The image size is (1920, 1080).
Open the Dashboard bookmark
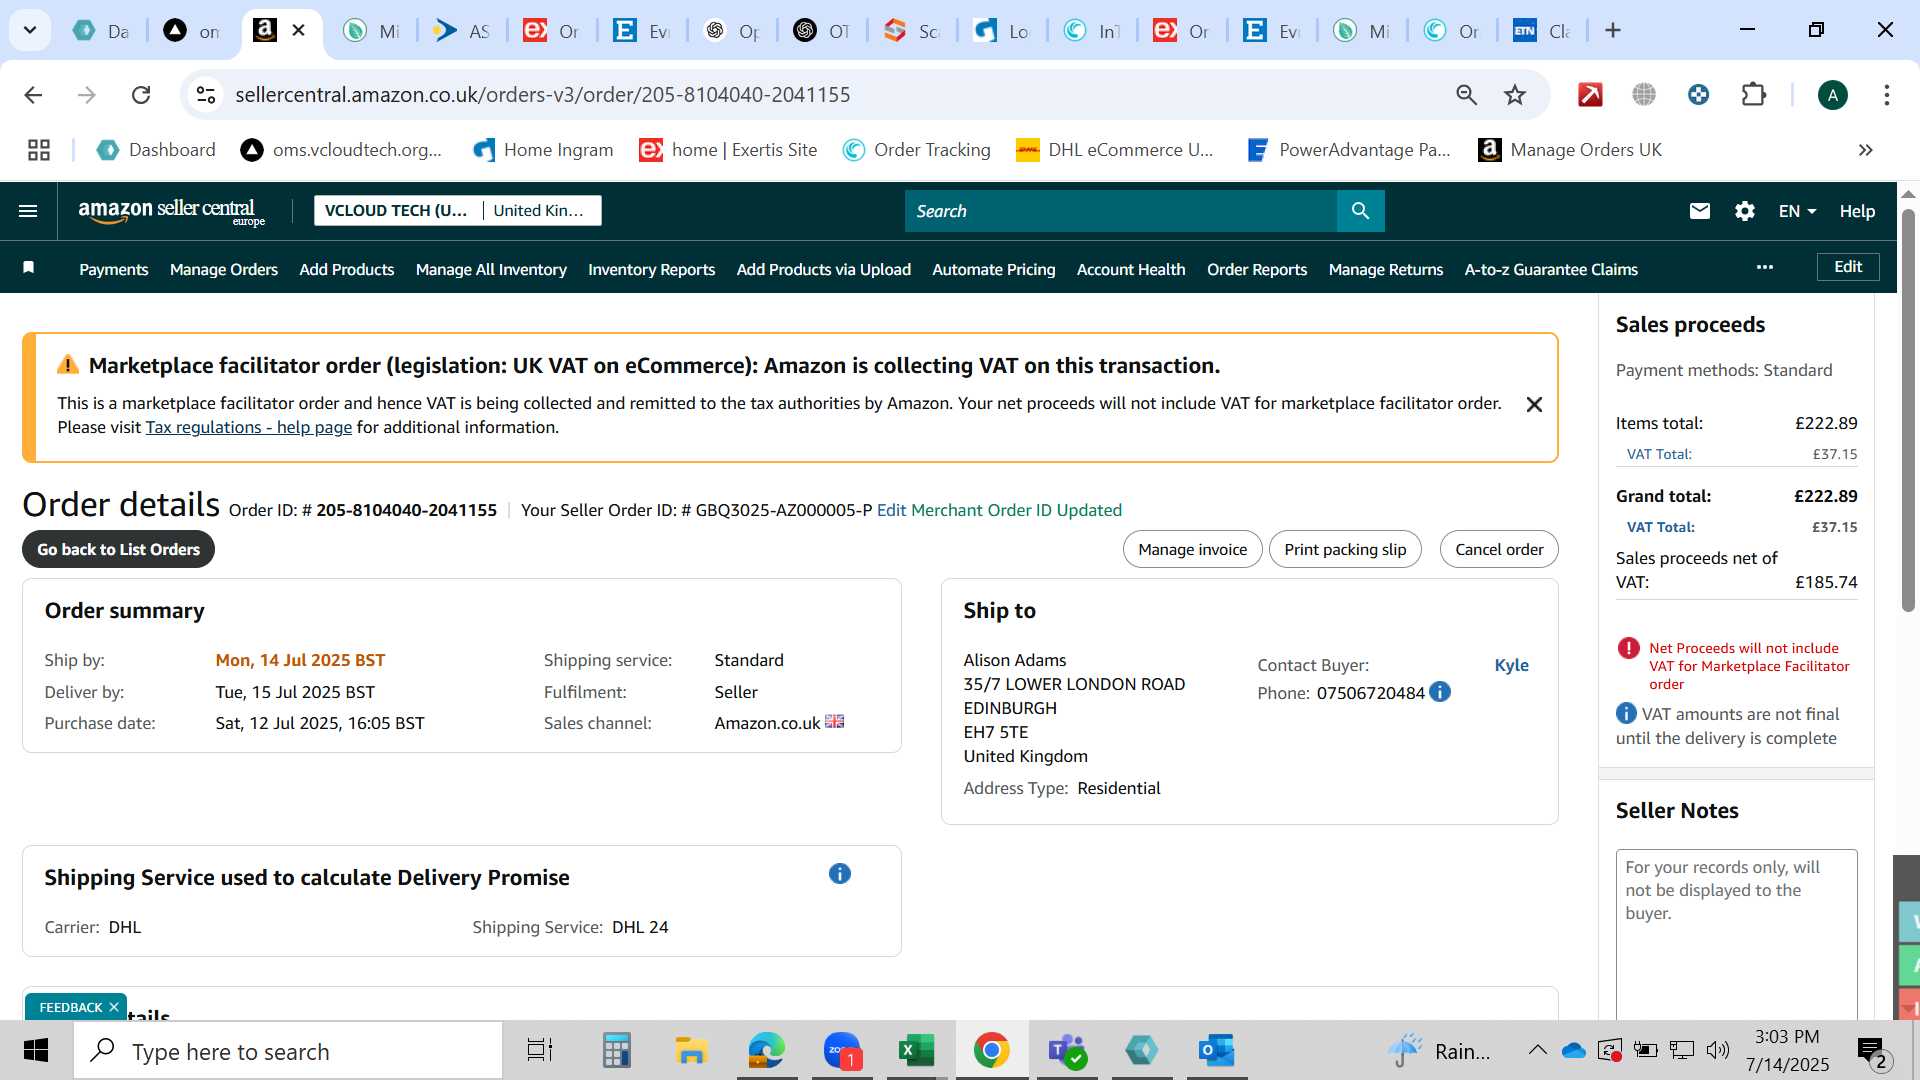(x=156, y=150)
